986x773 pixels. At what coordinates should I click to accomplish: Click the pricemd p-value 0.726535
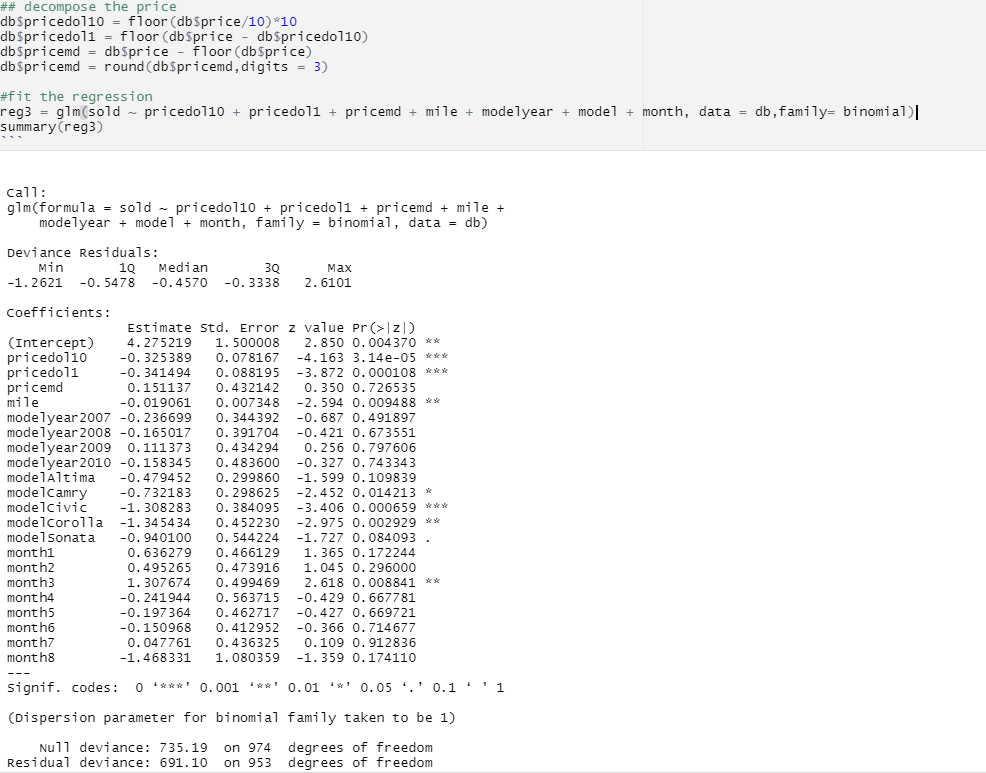[x=384, y=388]
